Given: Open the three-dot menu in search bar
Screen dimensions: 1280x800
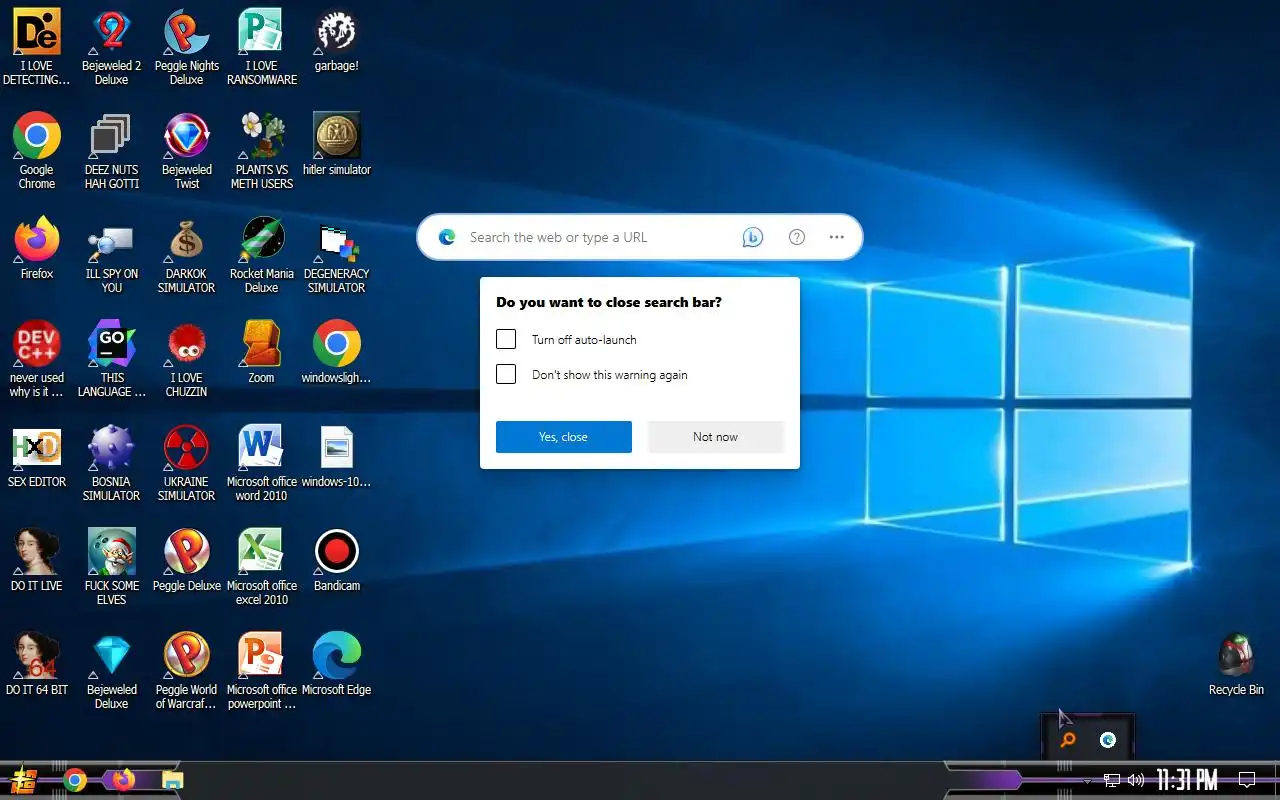Looking at the screenshot, I should 837,237.
